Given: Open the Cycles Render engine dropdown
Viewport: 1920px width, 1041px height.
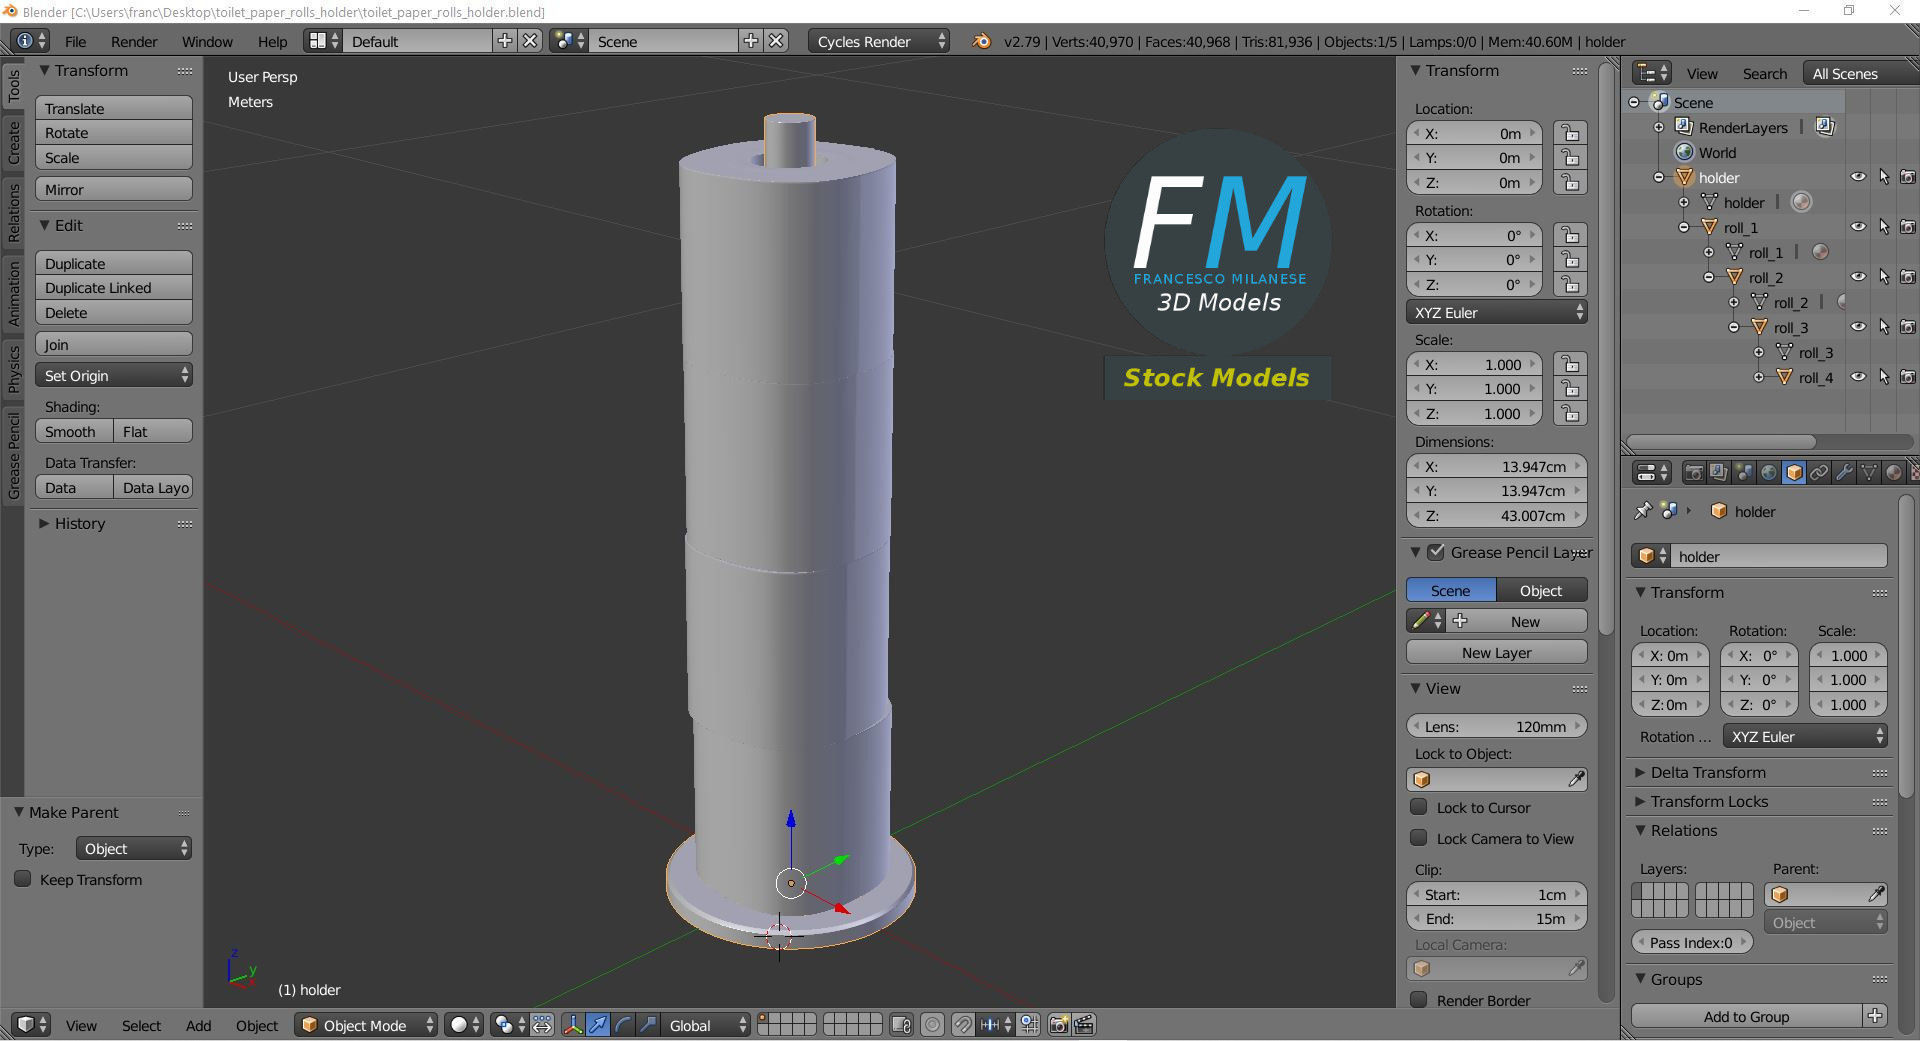Looking at the screenshot, I should click(x=878, y=41).
